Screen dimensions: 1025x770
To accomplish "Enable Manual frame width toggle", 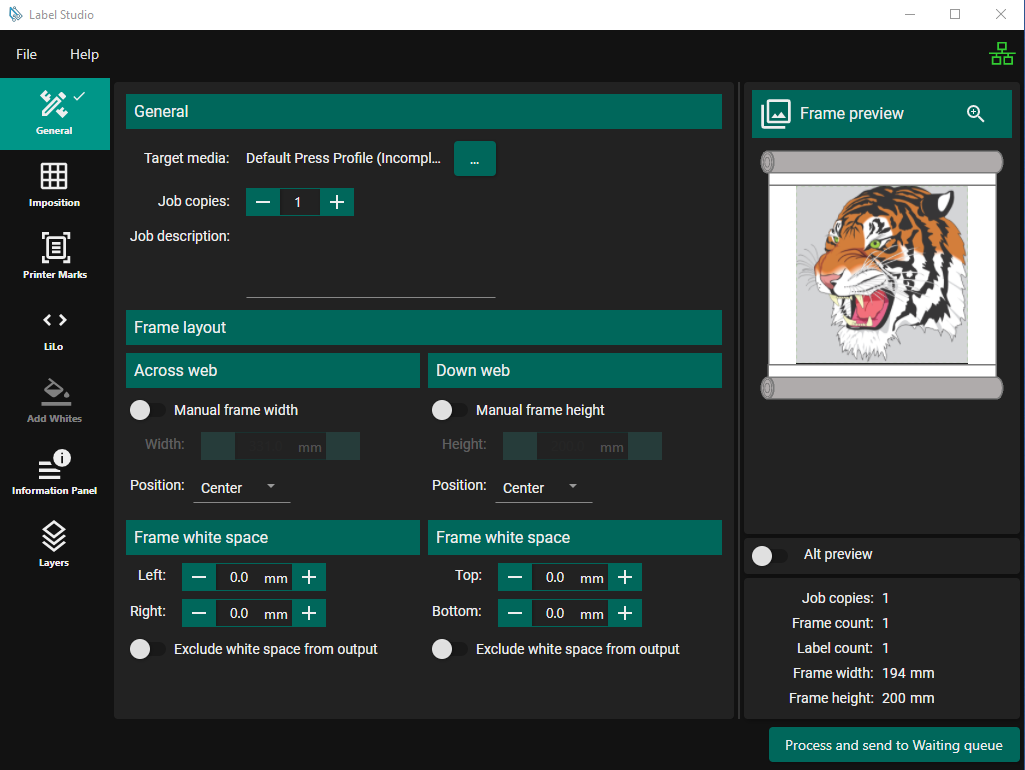I will (x=148, y=410).
